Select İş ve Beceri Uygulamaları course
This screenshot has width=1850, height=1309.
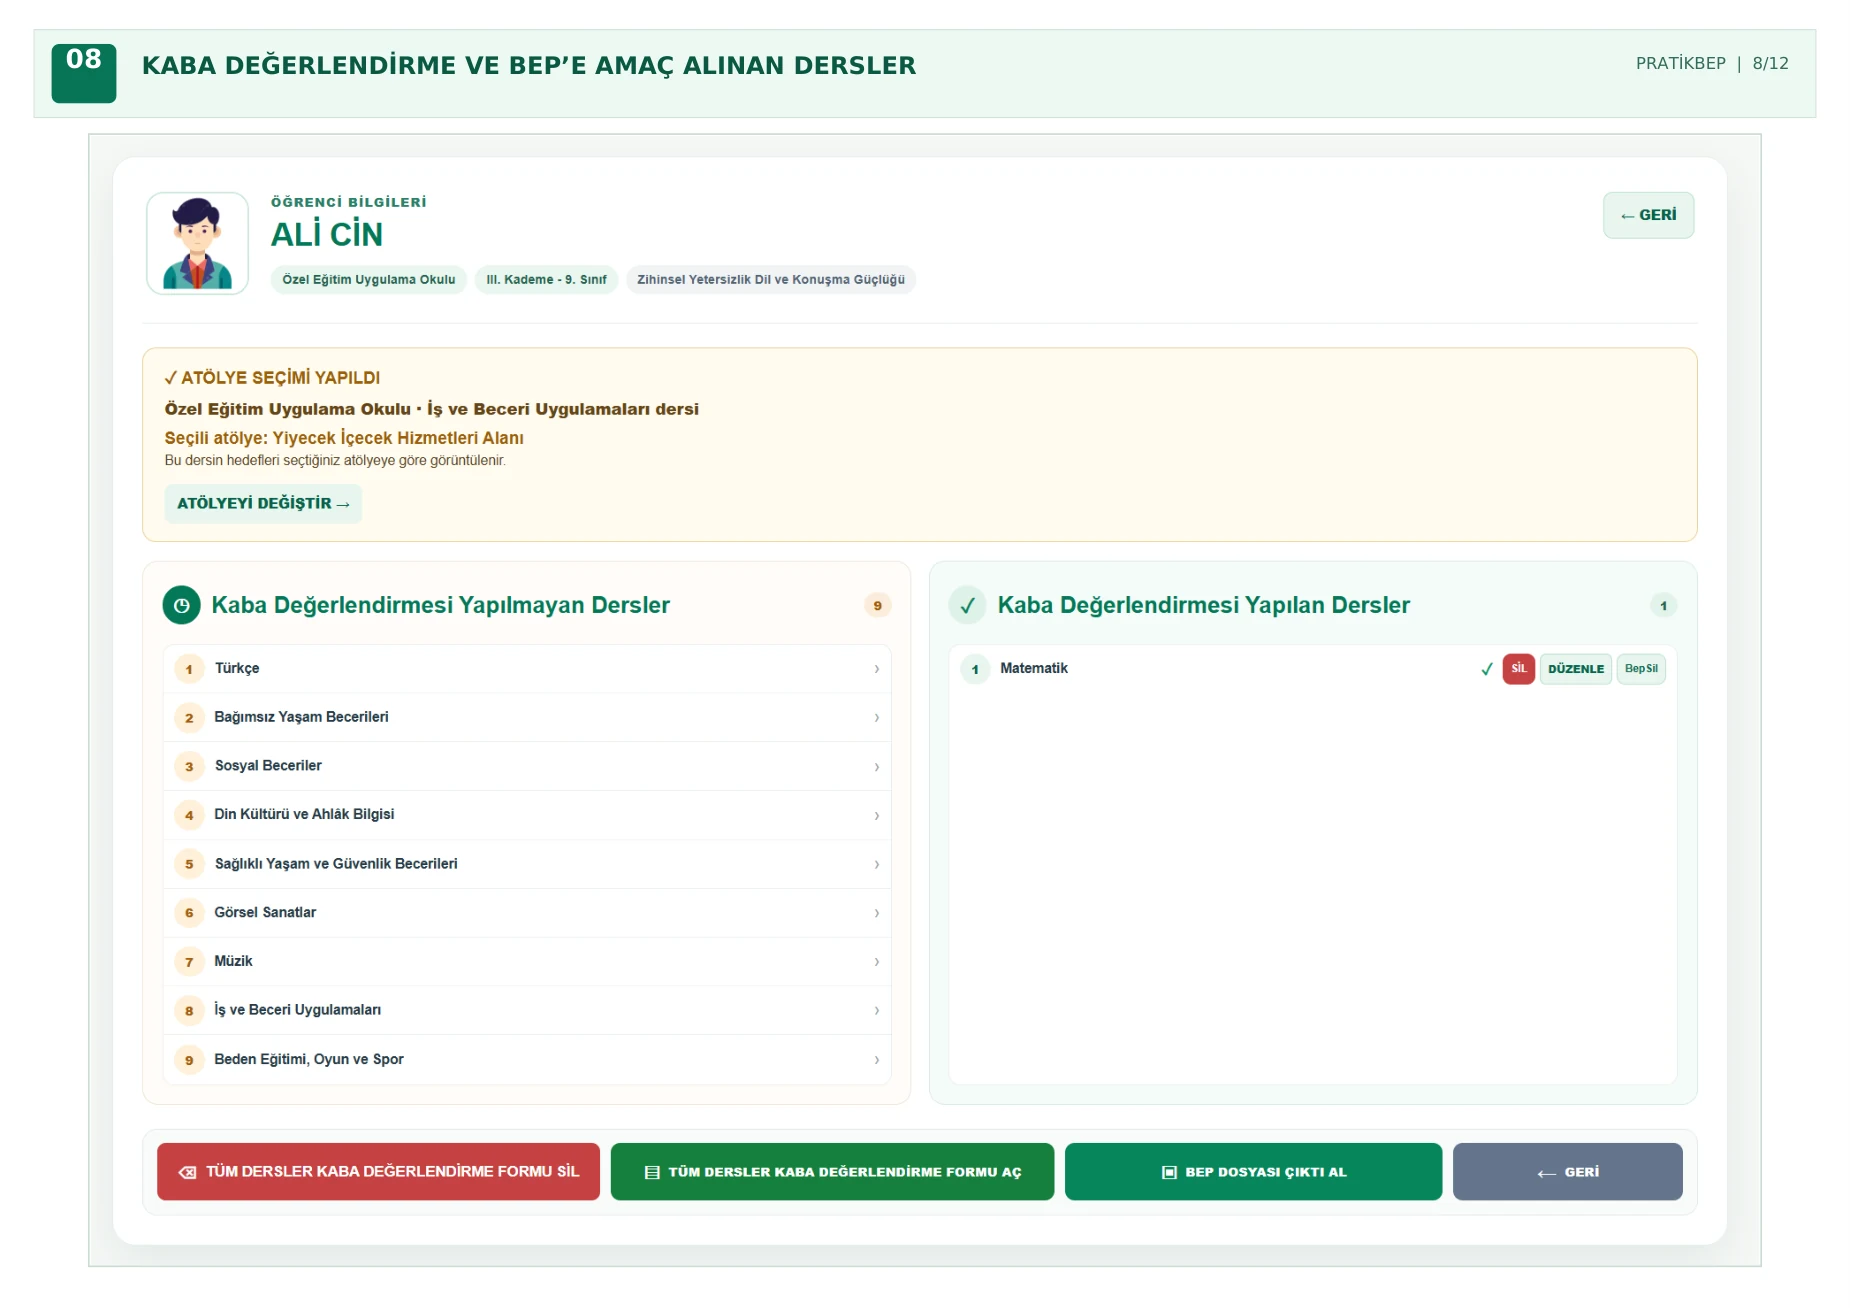(x=527, y=1010)
